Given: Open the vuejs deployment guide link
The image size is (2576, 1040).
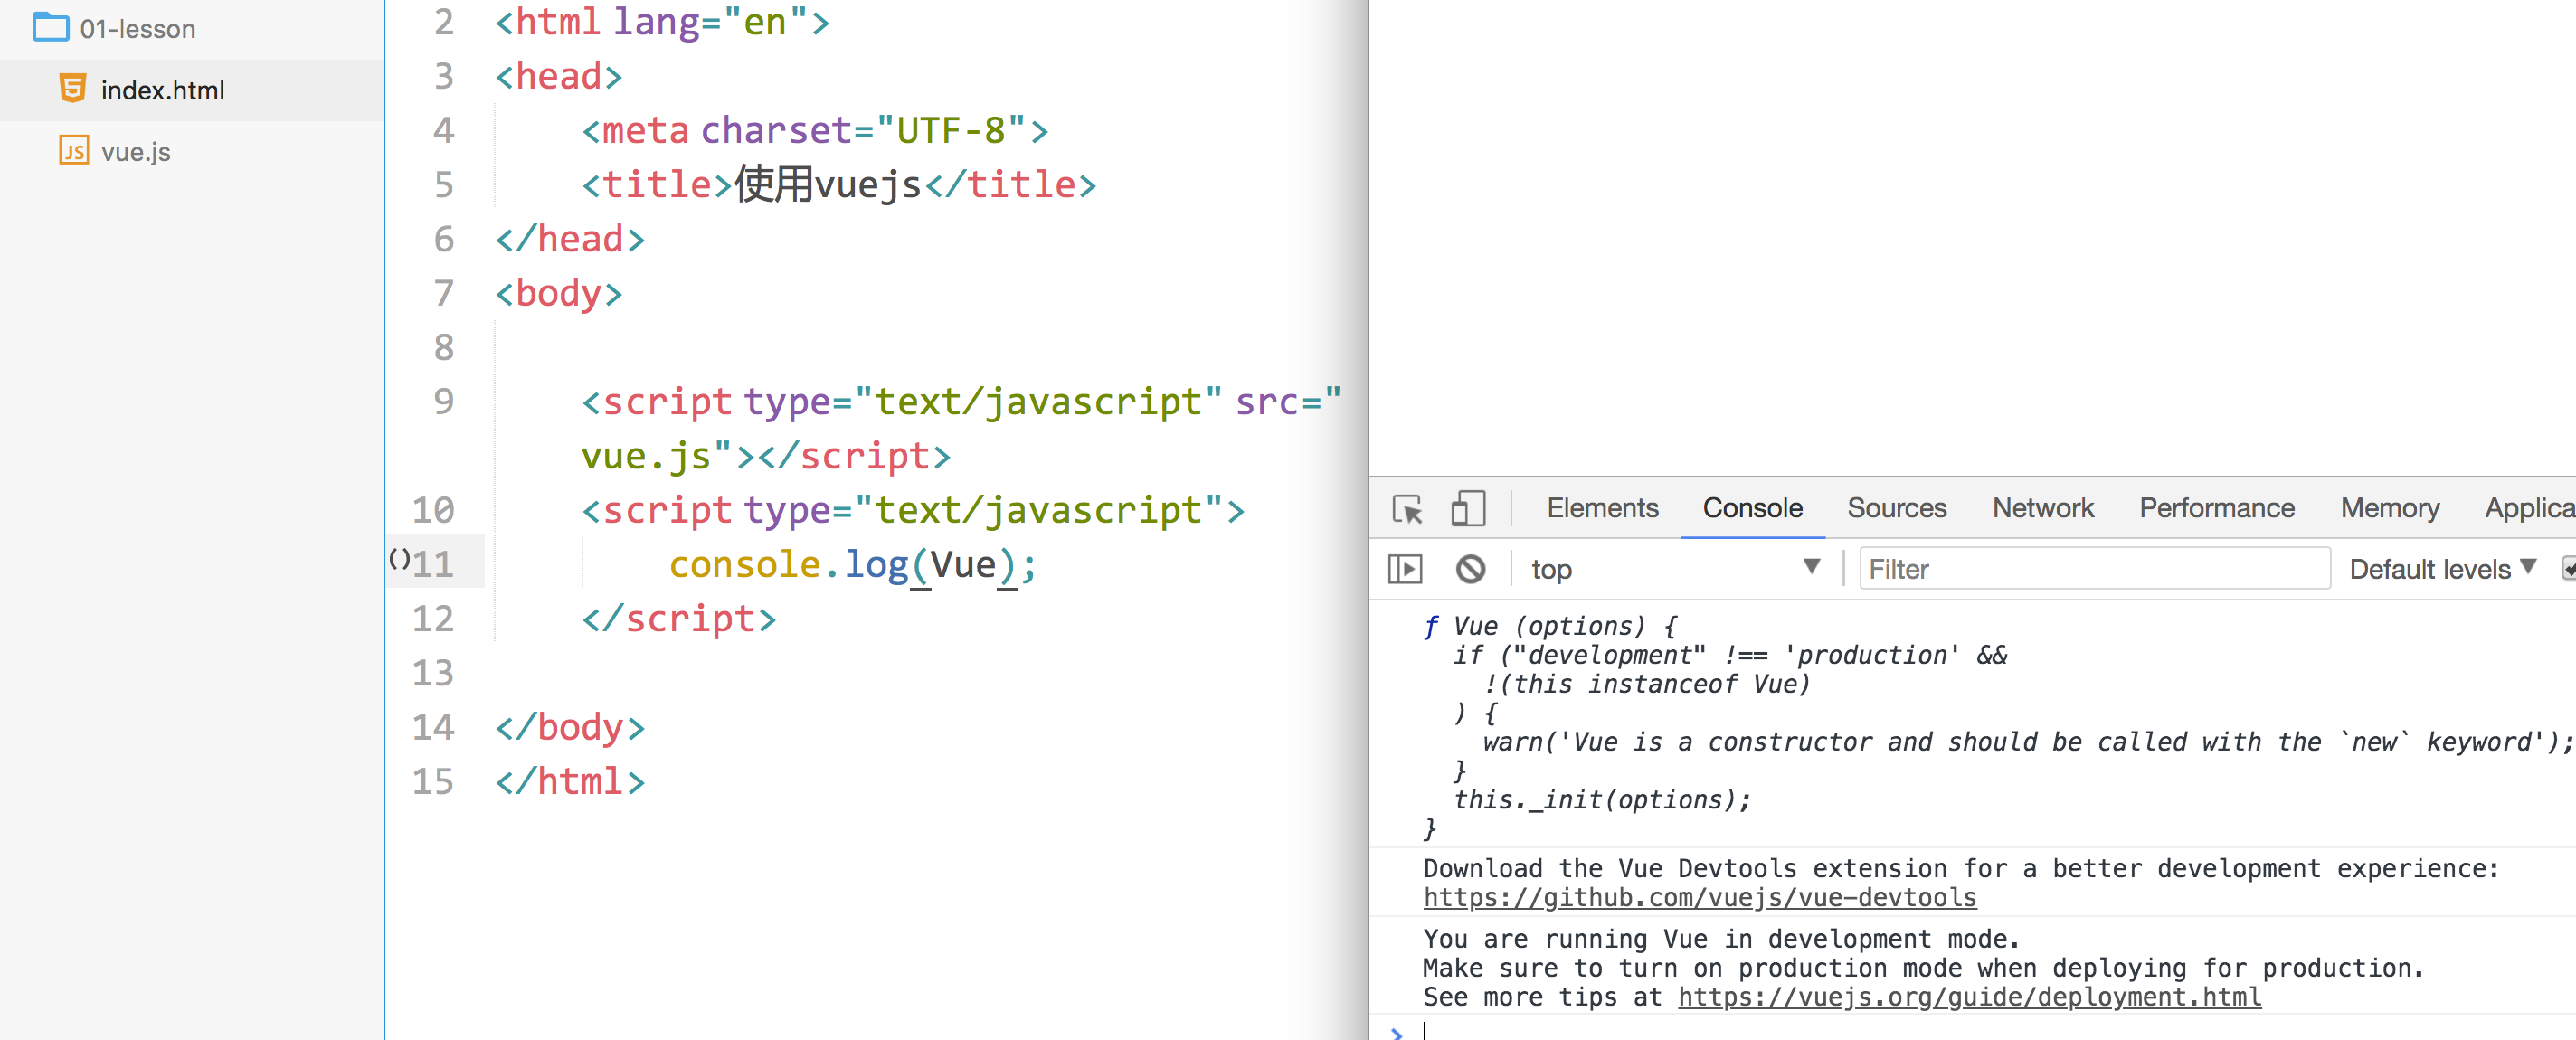Looking at the screenshot, I should coord(1969,997).
